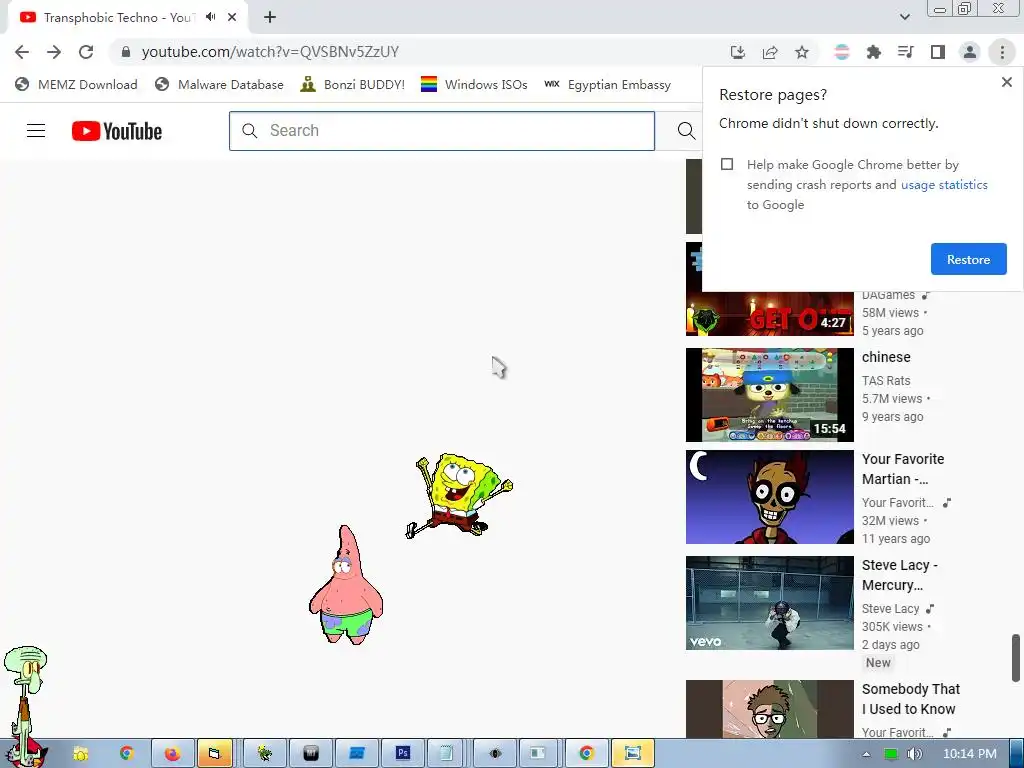1024x768 pixels.
Task: Open Firefox from the taskbar
Action: (x=172, y=754)
